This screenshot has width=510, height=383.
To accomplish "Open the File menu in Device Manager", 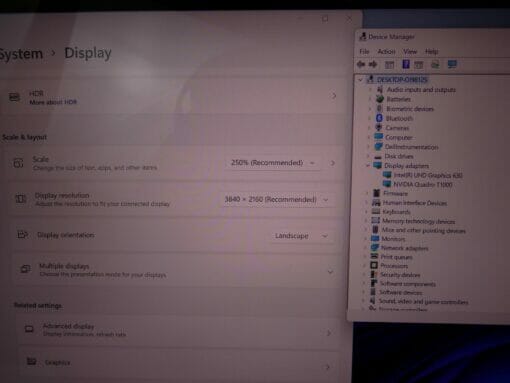I will point(364,51).
